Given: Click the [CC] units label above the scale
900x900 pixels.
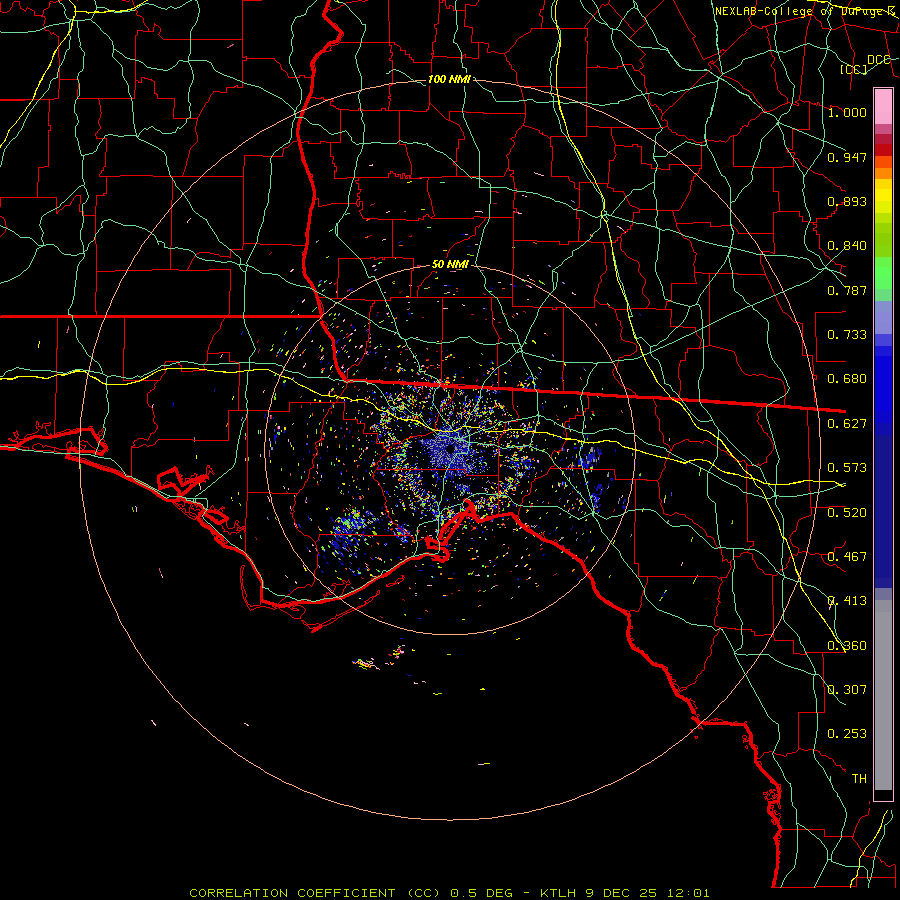Looking at the screenshot, I should (854, 69).
